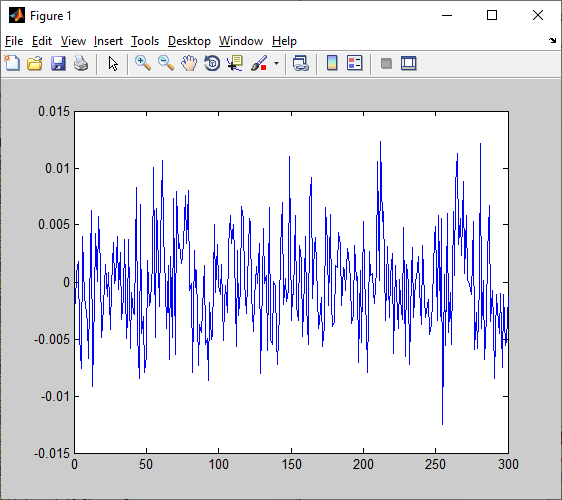Click the New Figure icon
Viewport: 562px width, 500px height.
click(13, 63)
